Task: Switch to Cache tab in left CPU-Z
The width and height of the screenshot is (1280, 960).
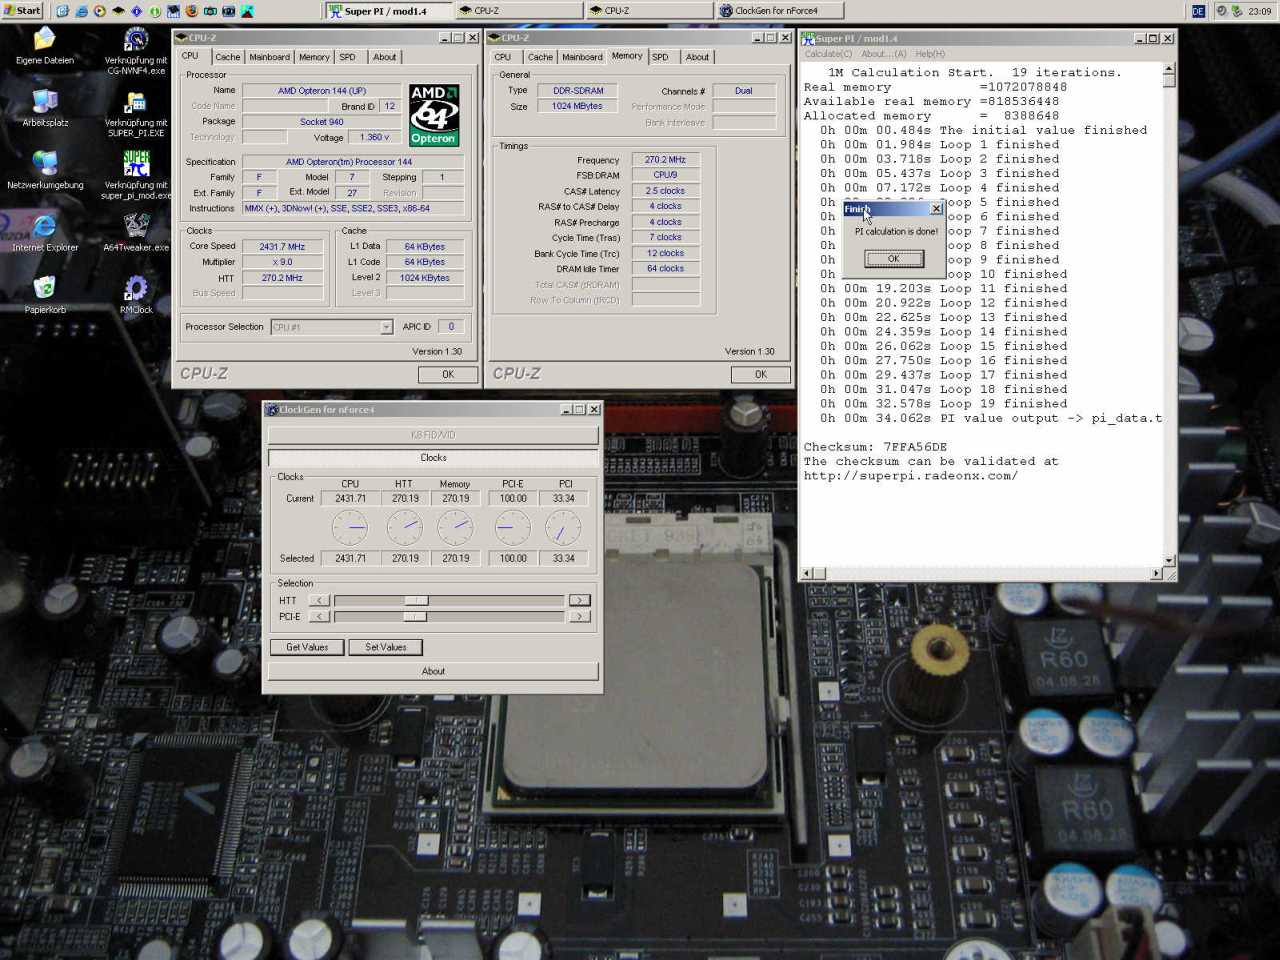Action: tap(227, 57)
